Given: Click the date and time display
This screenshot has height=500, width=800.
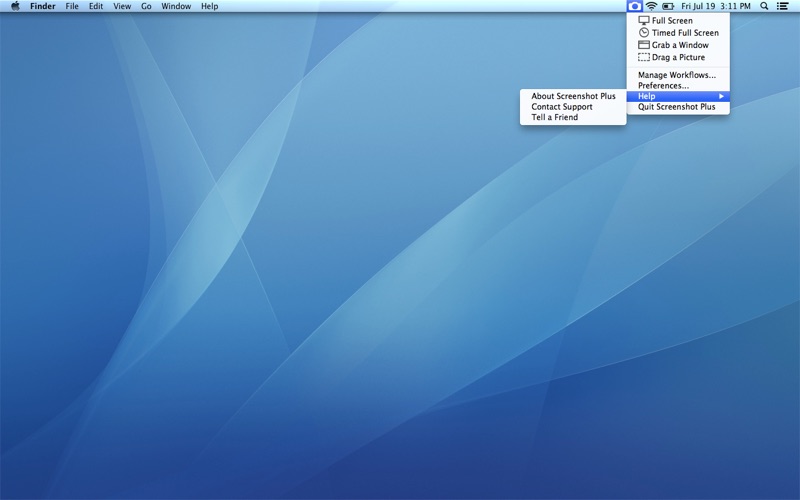Looking at the screenshot, I should coord(716,6).
